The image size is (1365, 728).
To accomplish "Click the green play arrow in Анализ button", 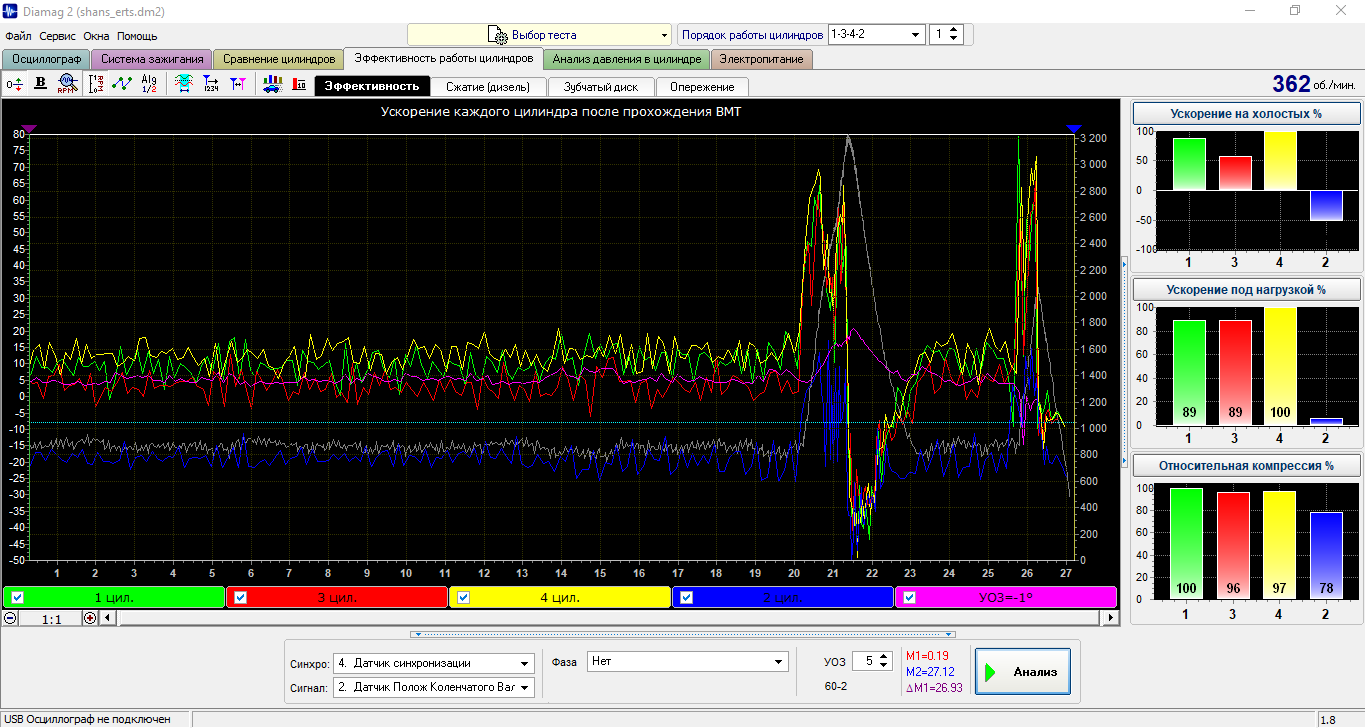I will click(x=991, y=672).
